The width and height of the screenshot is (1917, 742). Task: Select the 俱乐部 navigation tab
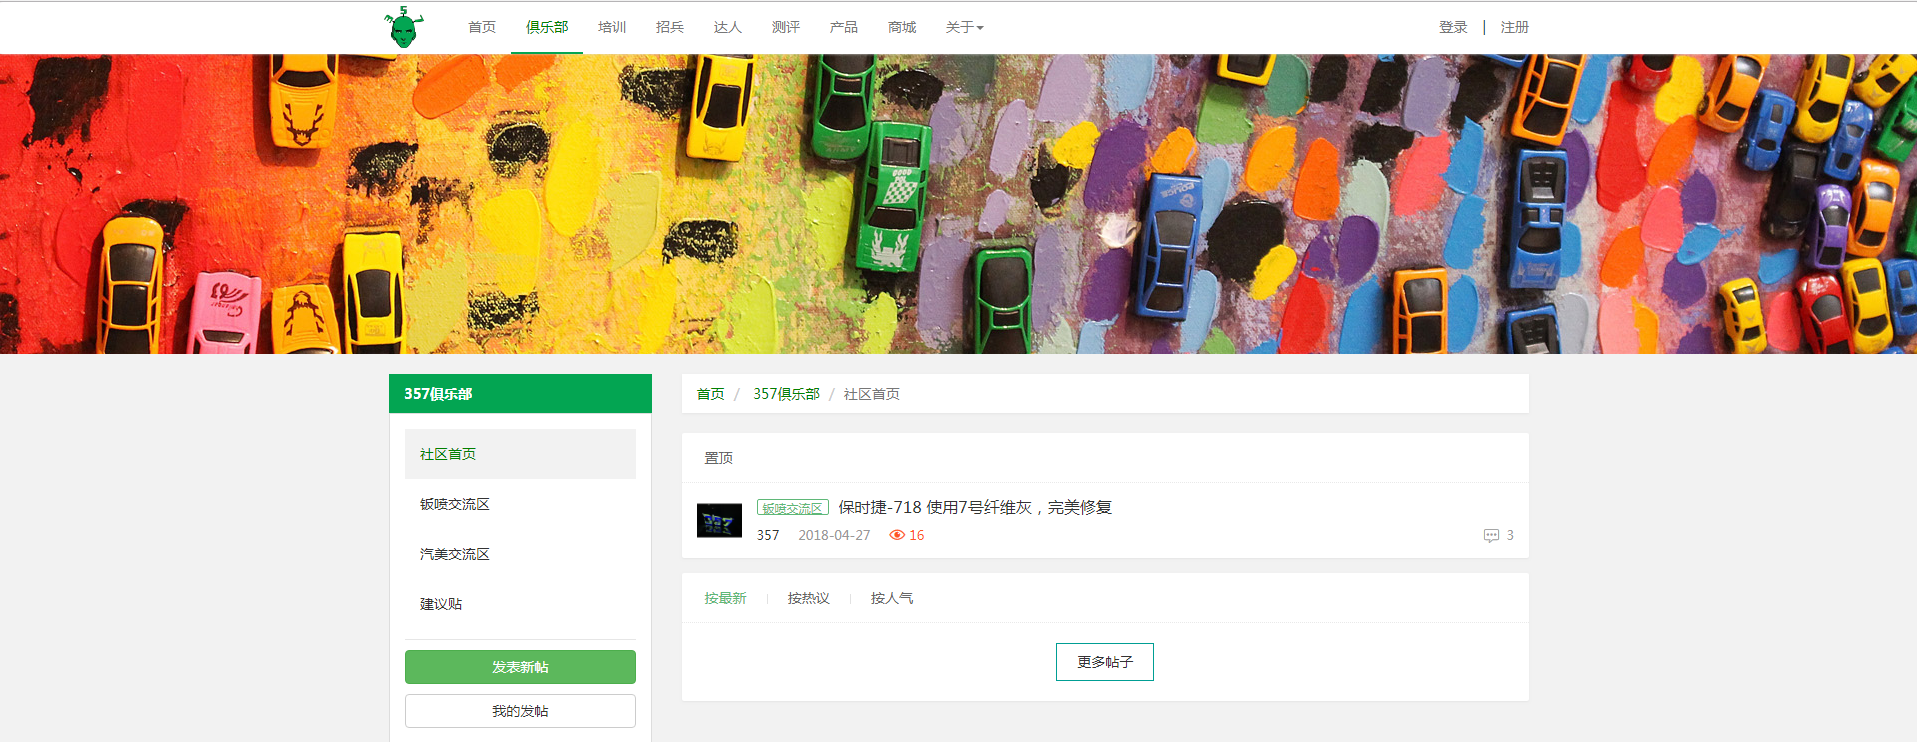point(547,27)
